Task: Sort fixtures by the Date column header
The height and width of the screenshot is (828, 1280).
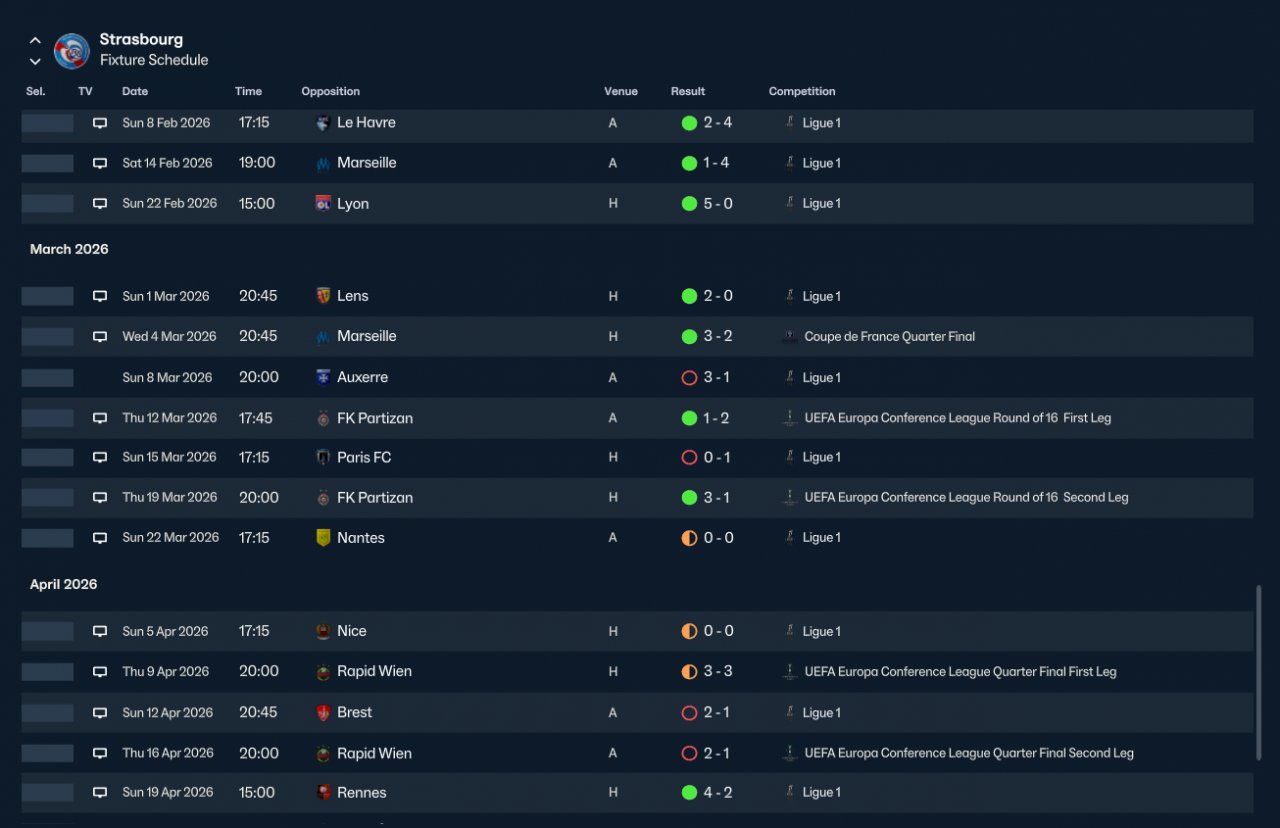Action: click(135, 91)
